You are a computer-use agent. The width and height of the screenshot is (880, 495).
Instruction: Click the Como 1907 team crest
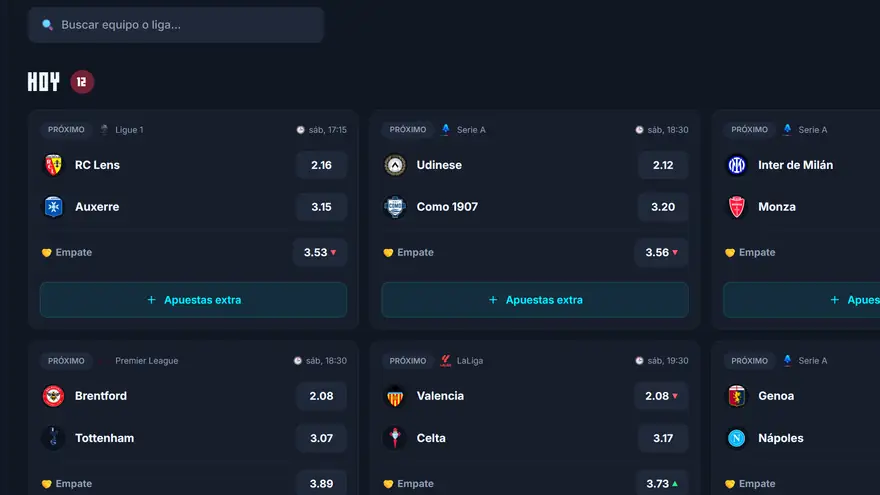[395, 207]
